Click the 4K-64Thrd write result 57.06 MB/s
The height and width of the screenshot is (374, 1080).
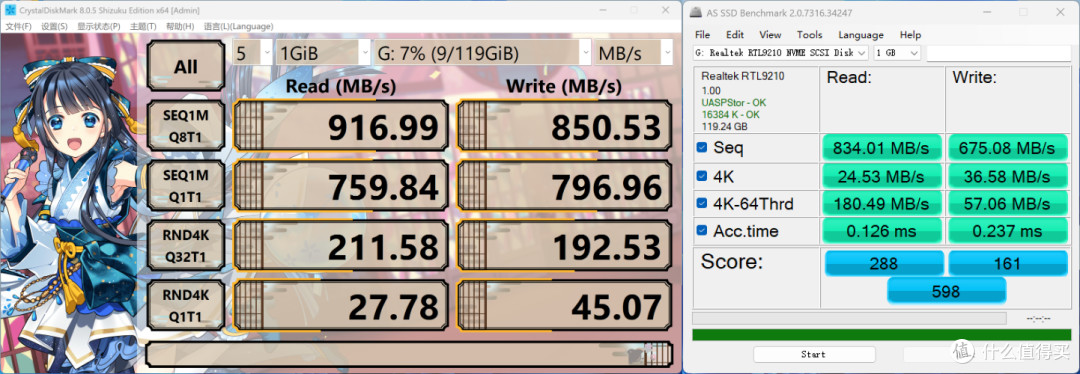[x=1008, y=204]
